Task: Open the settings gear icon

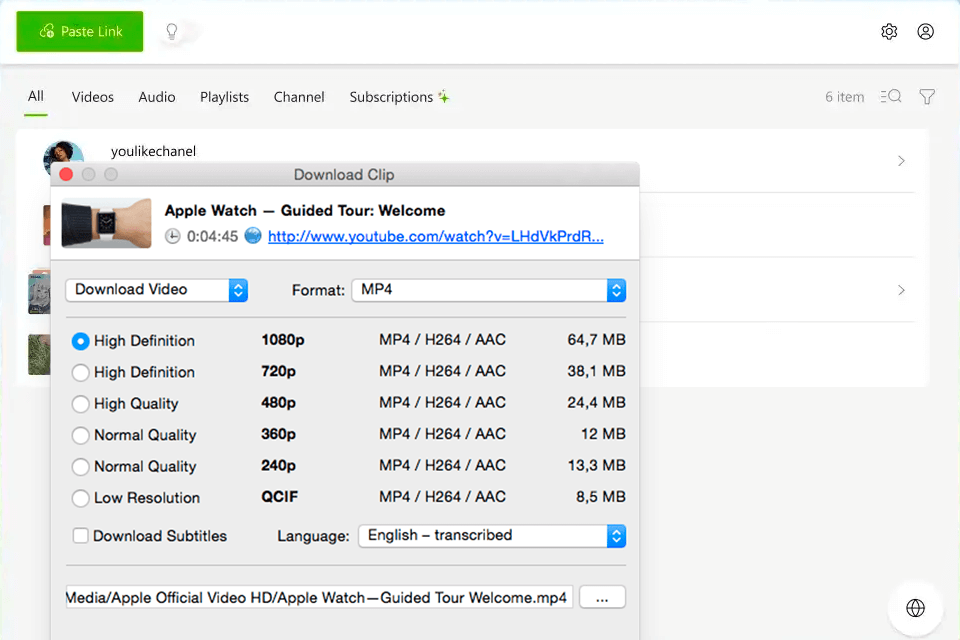Action: [x=889, y=32]
